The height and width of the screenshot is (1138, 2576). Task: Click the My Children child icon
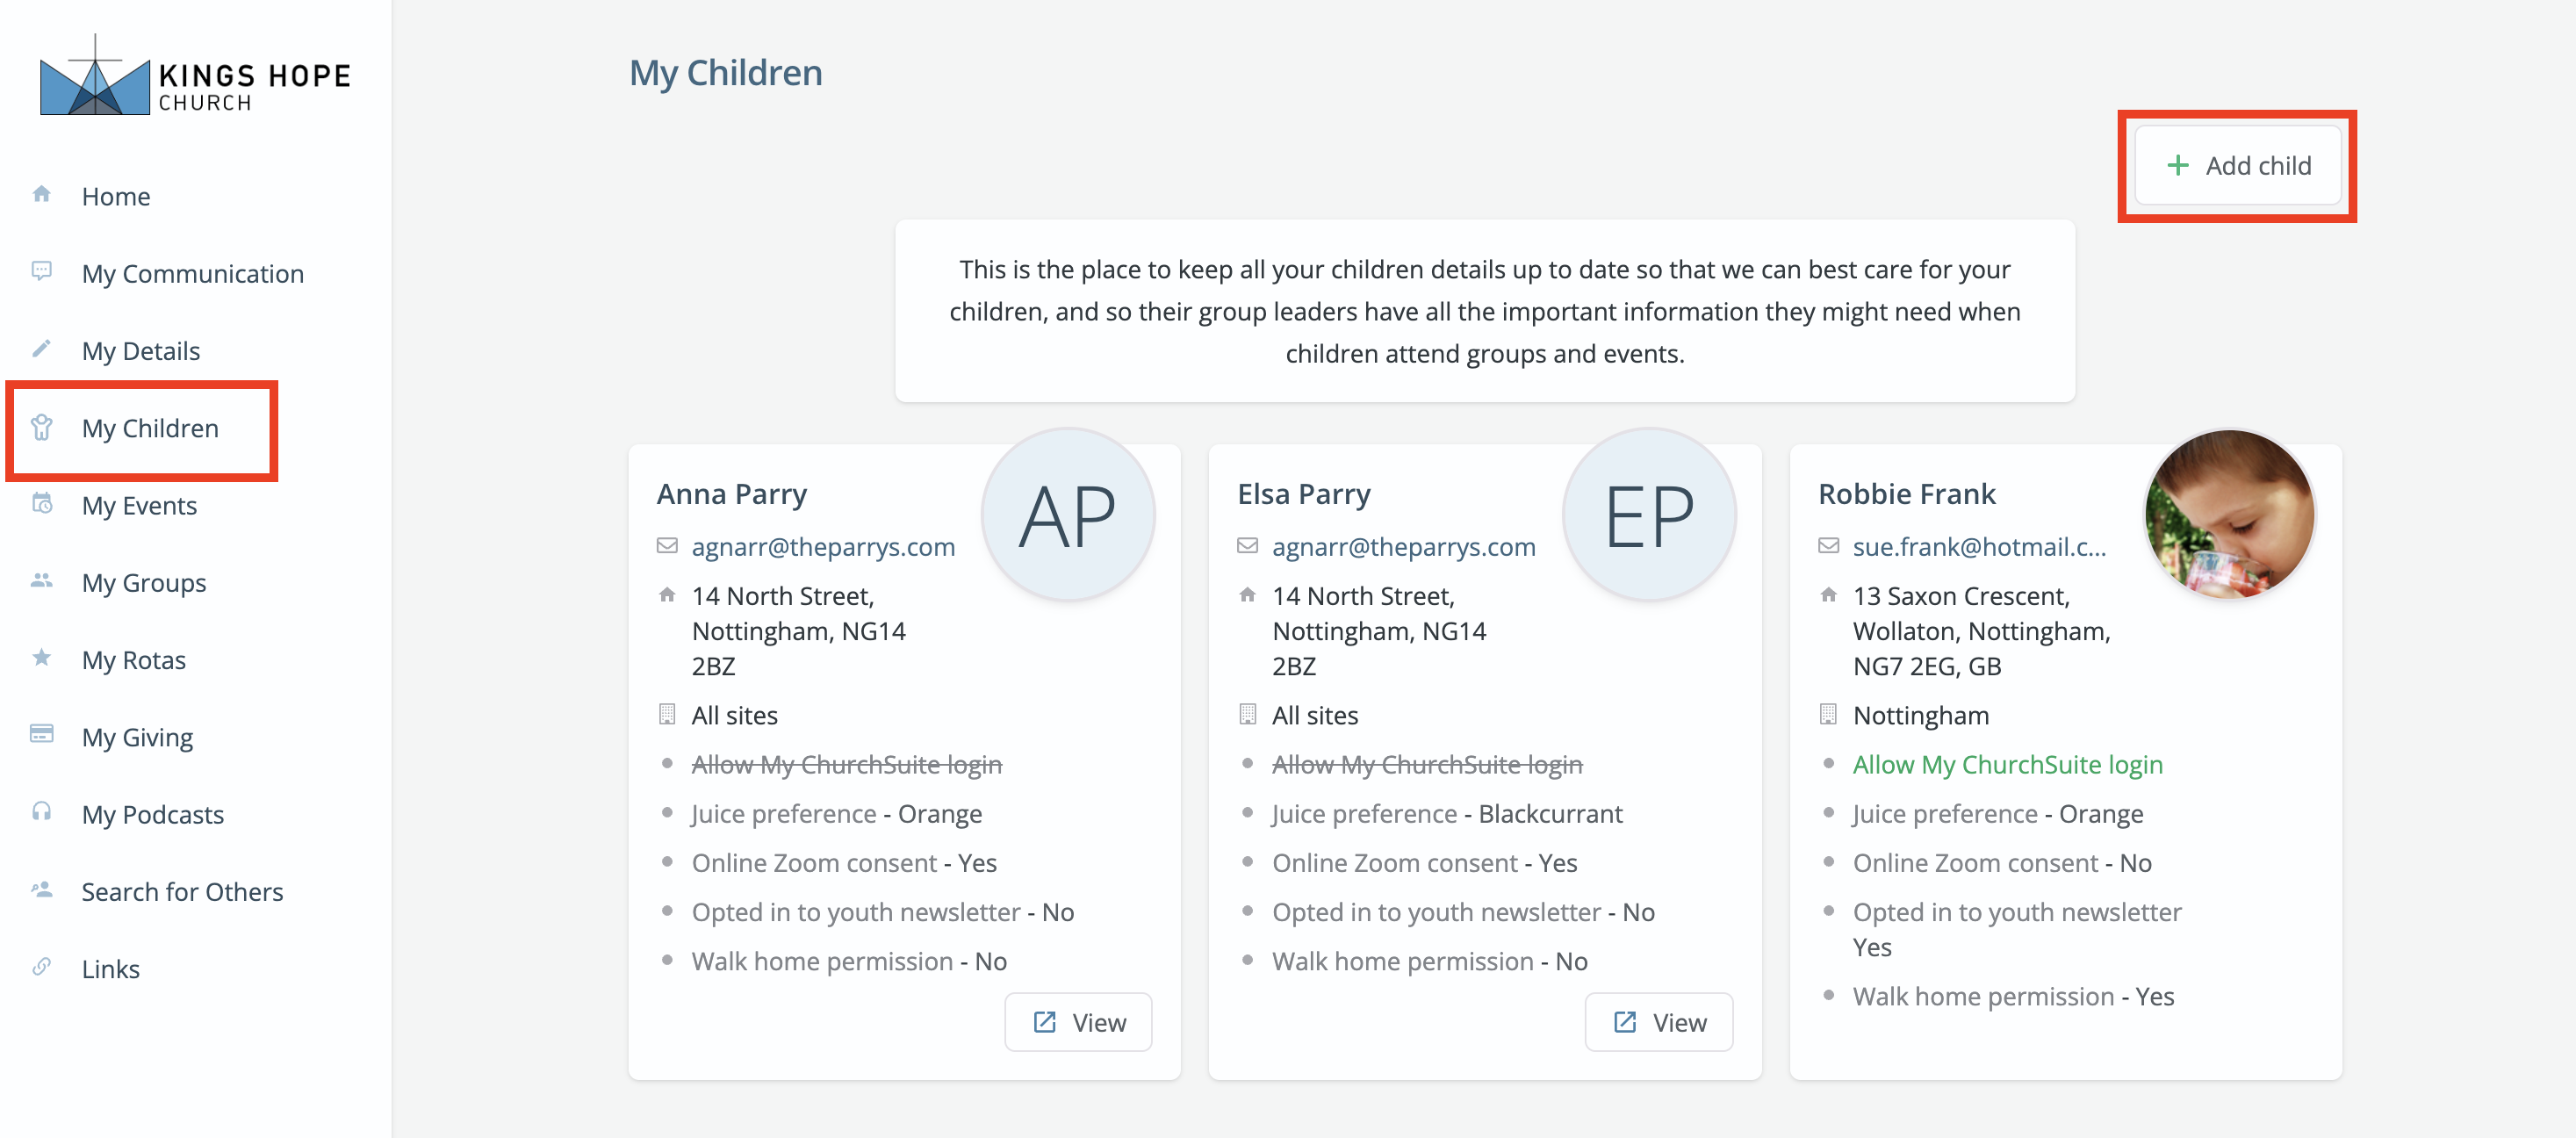(41, 427)
